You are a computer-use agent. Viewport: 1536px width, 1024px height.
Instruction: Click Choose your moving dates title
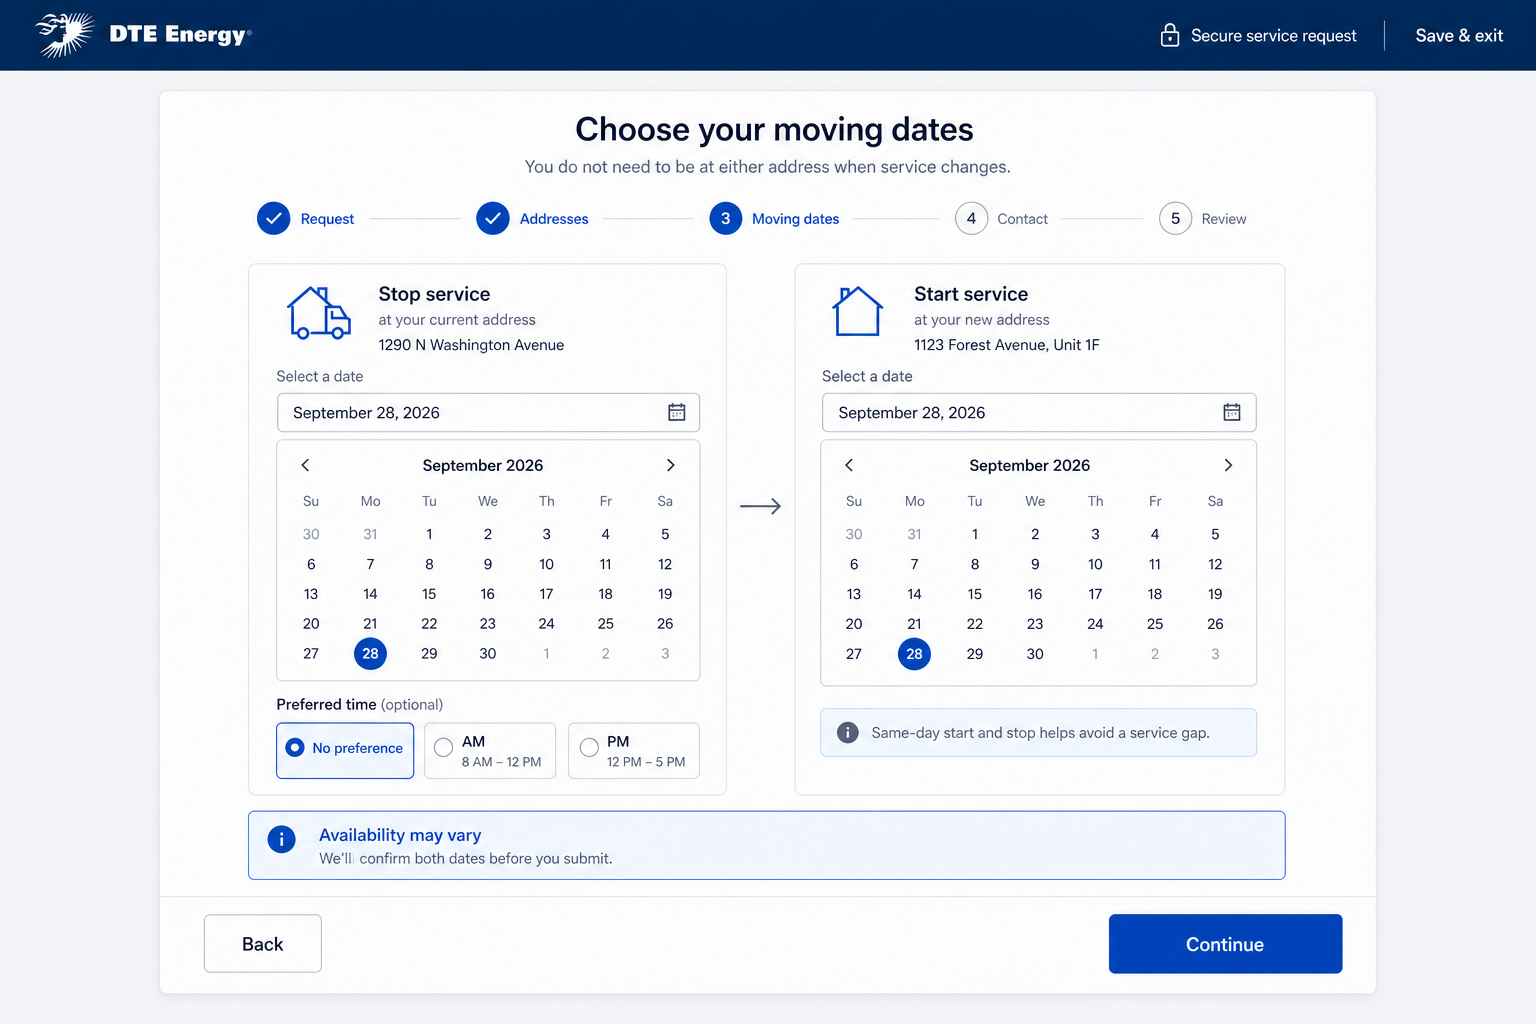pos(774,129)
